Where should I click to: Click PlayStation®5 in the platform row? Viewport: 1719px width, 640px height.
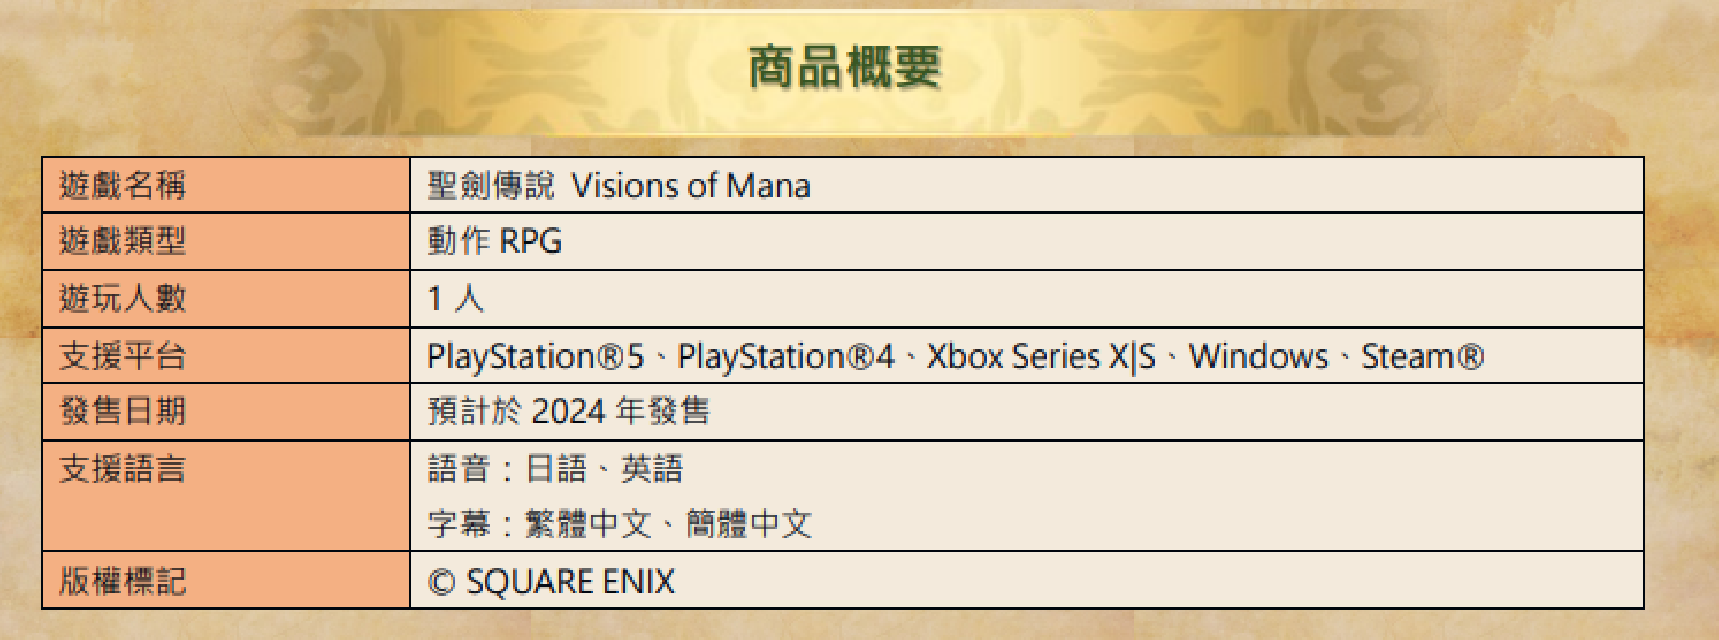point(536,356)
